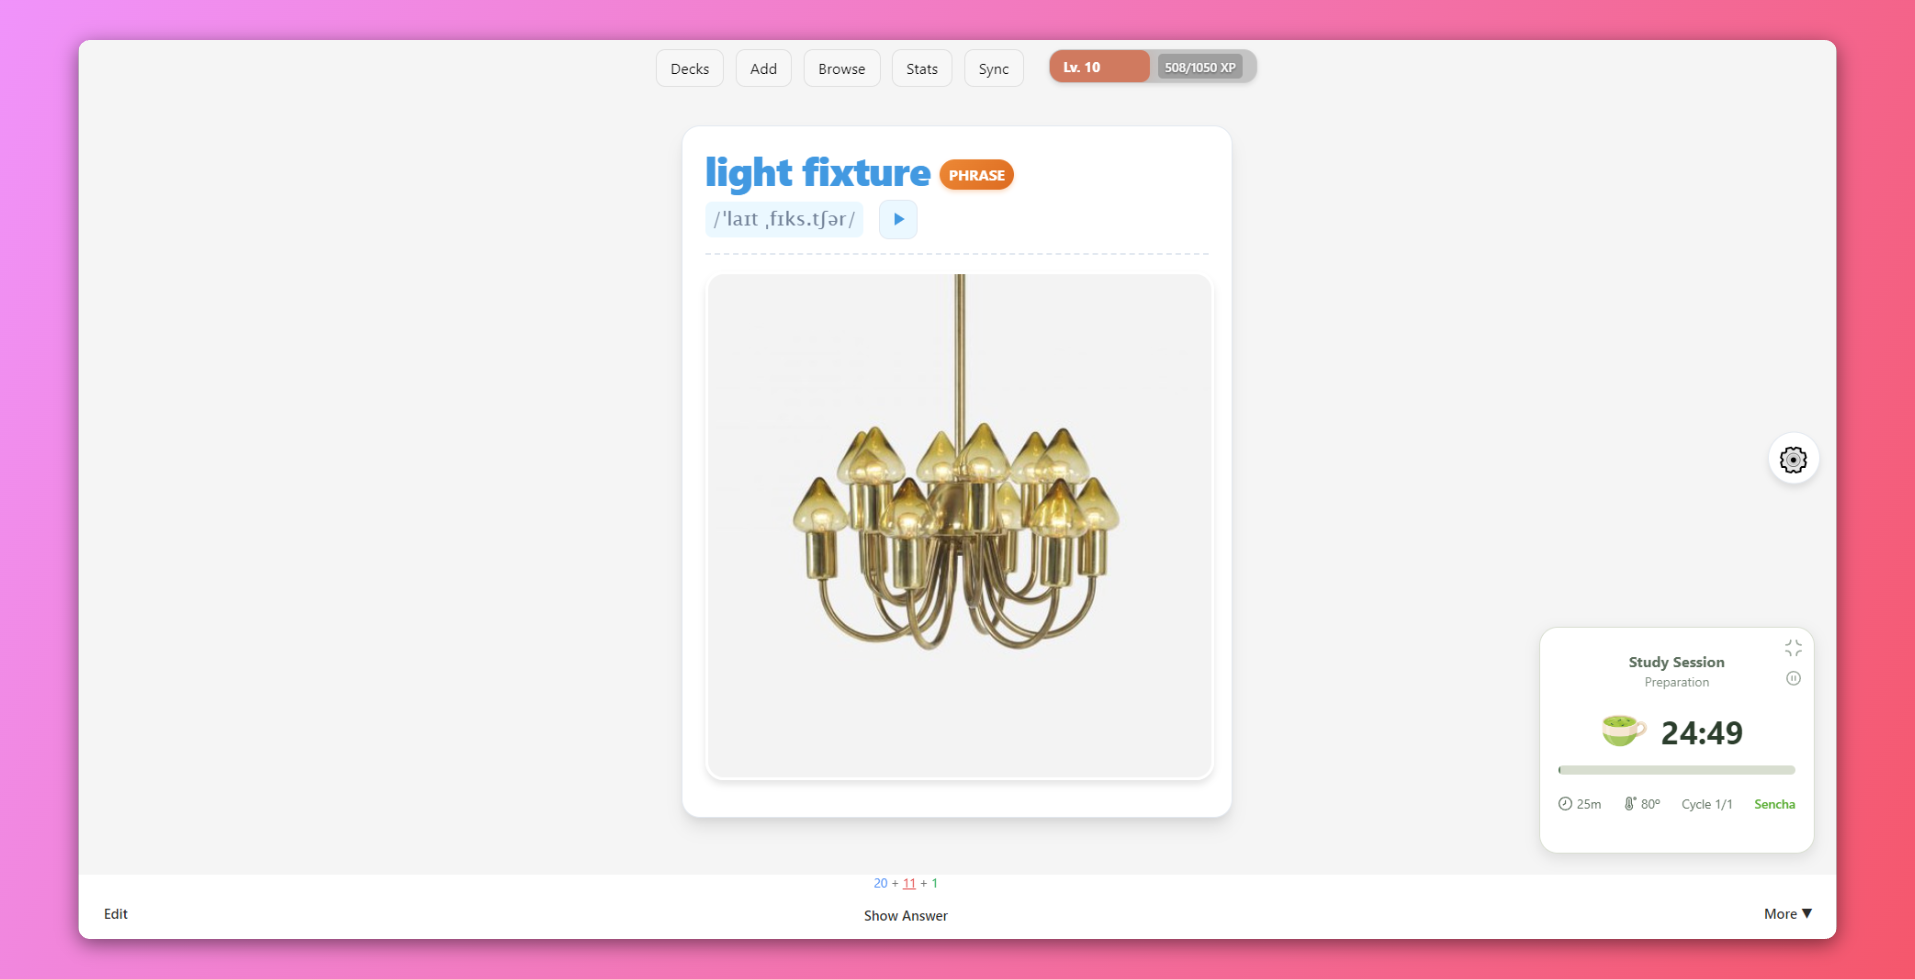Go to the Stats page

pyautogui.click(x=921, y=68)
